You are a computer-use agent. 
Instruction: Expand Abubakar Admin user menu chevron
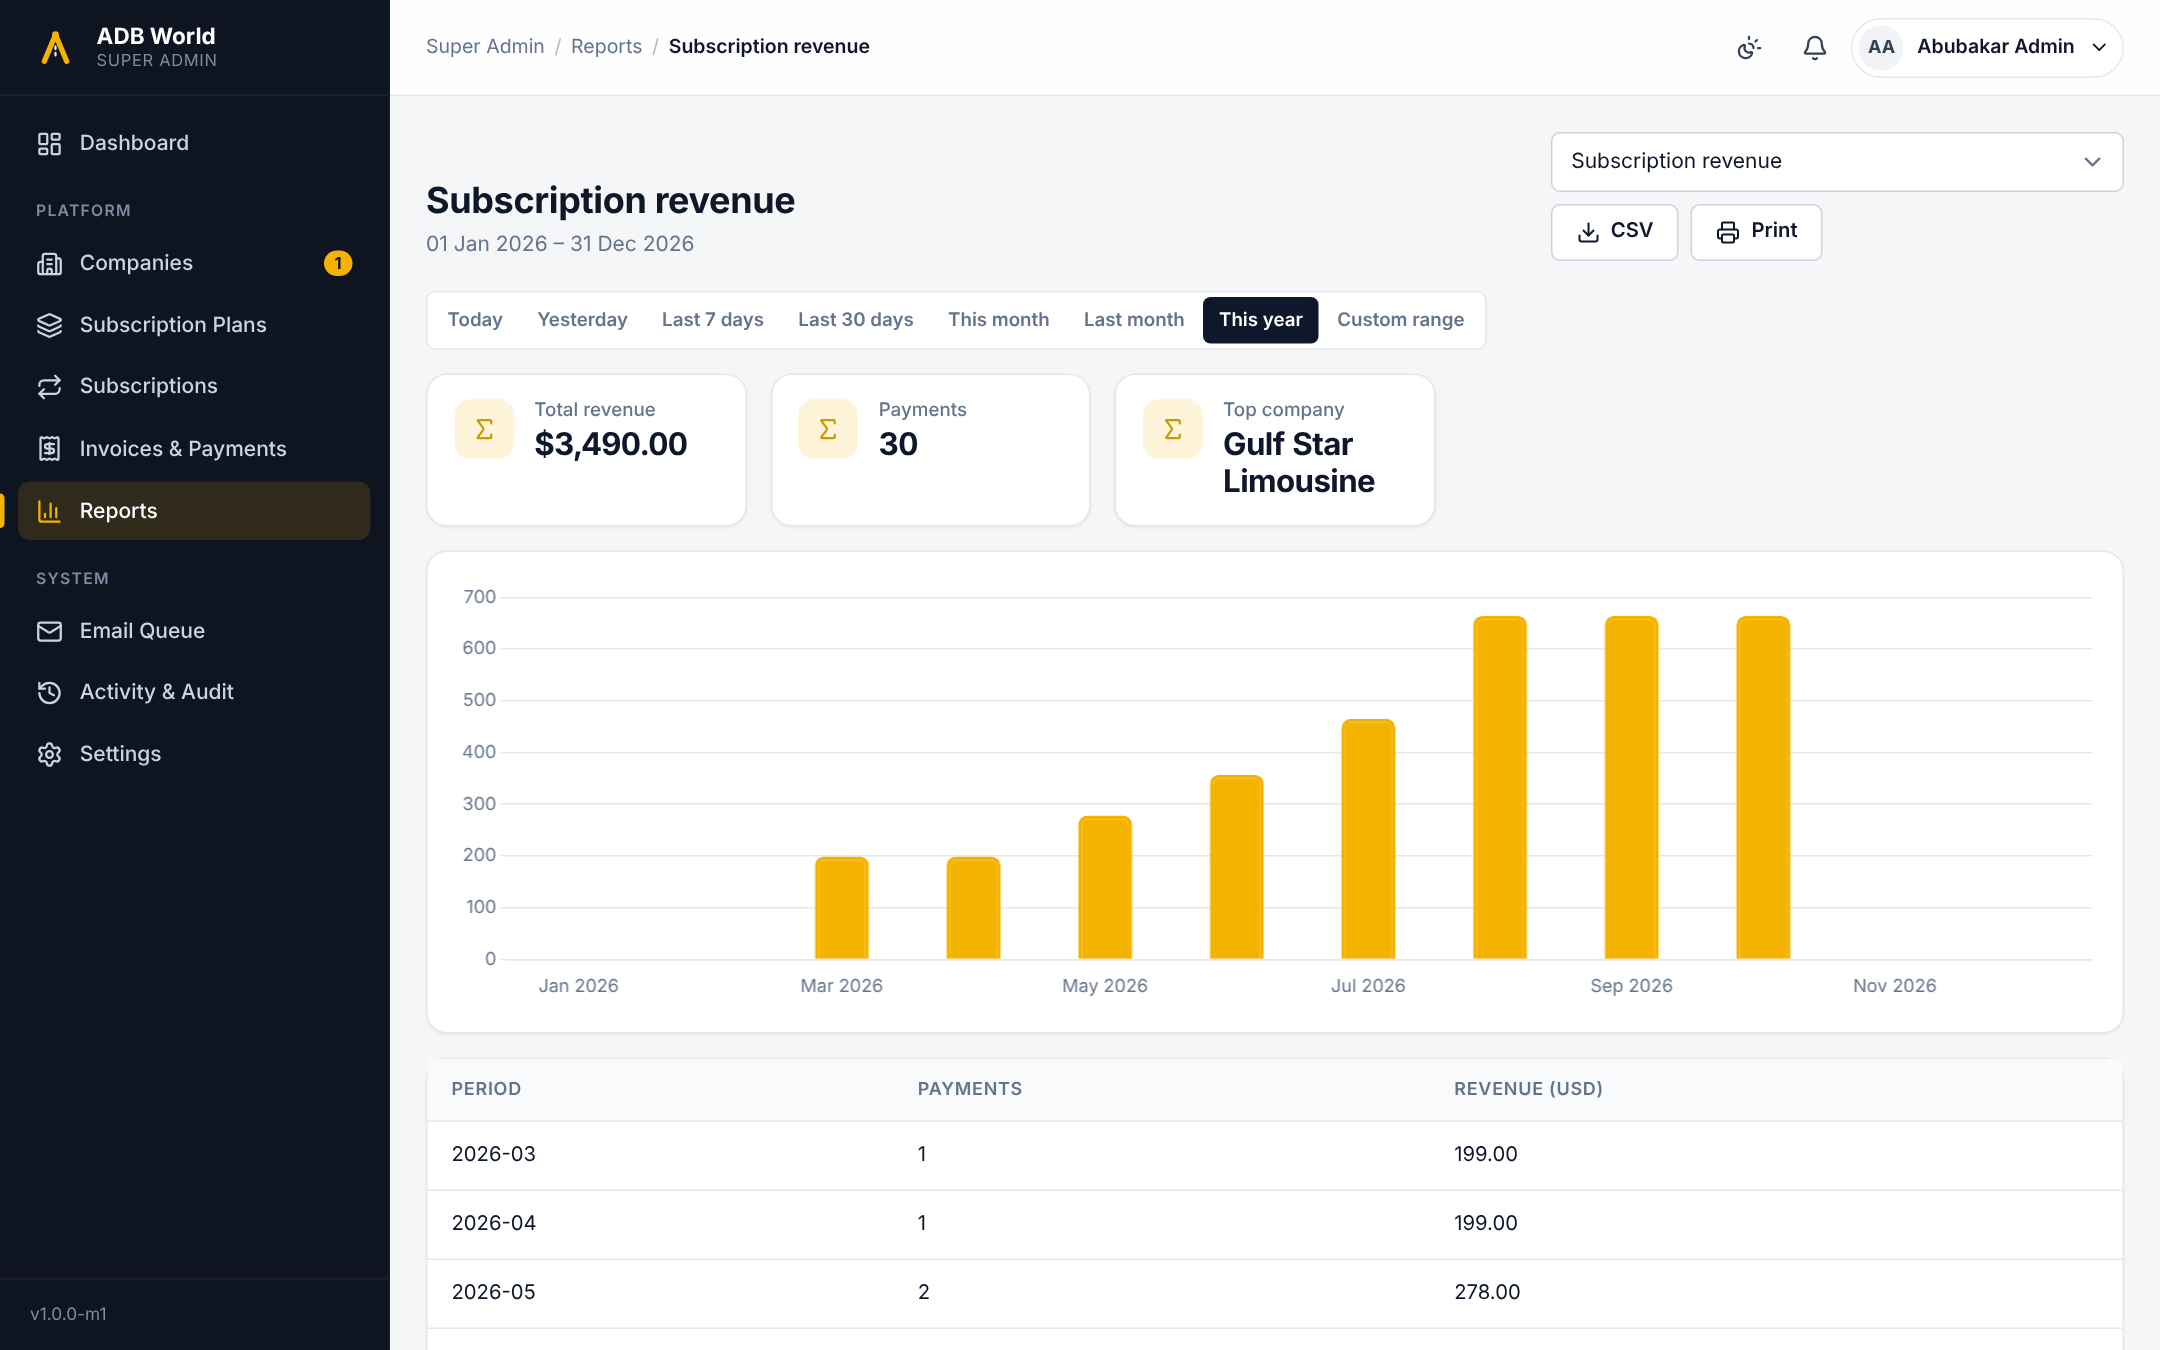pos(2099,47)
